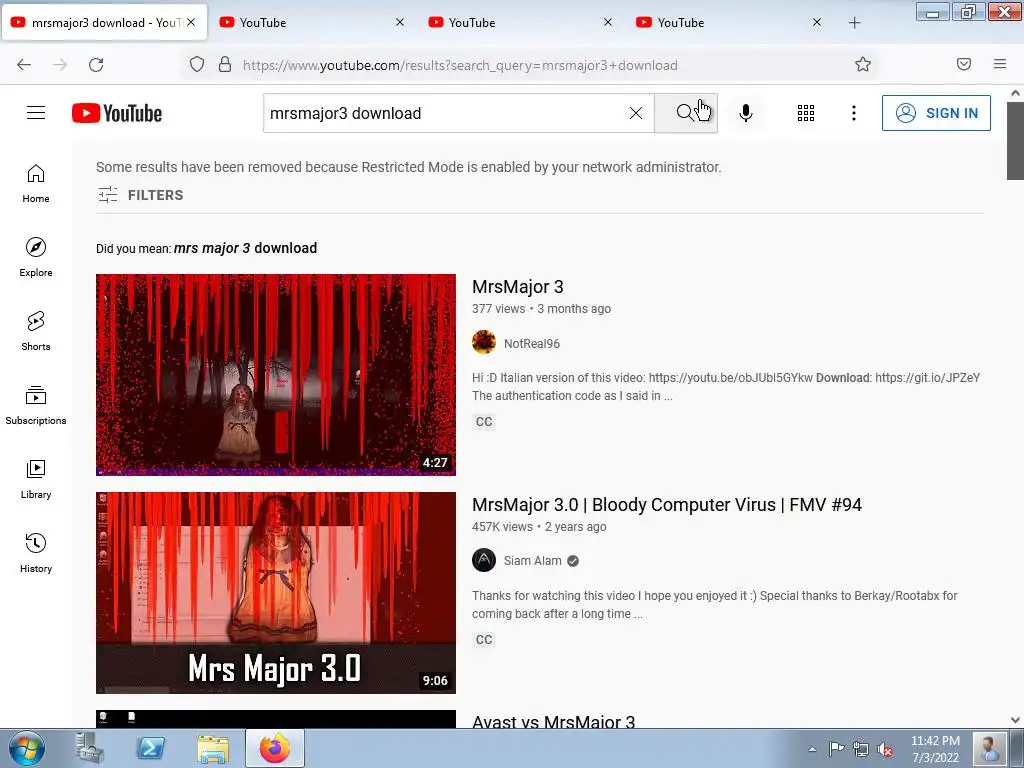
Task: Show hidden system tray icons
Action: [x=812, y=749]
